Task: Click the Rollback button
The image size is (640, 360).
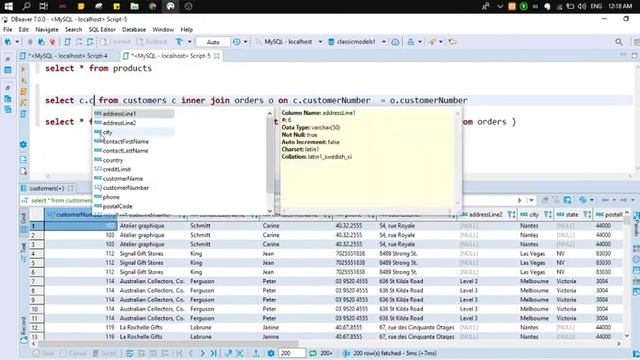Action: (x=152, y=42)
